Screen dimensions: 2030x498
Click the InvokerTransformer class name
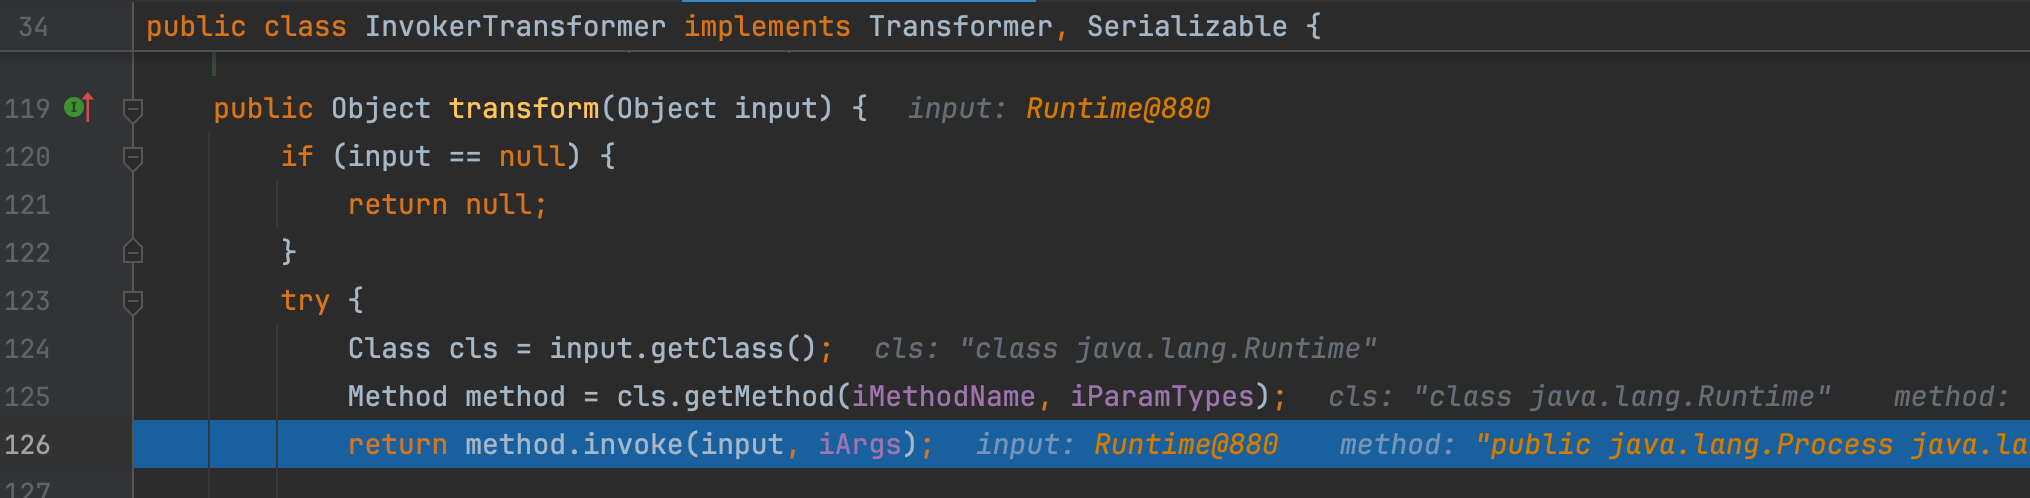click(514, 27)
